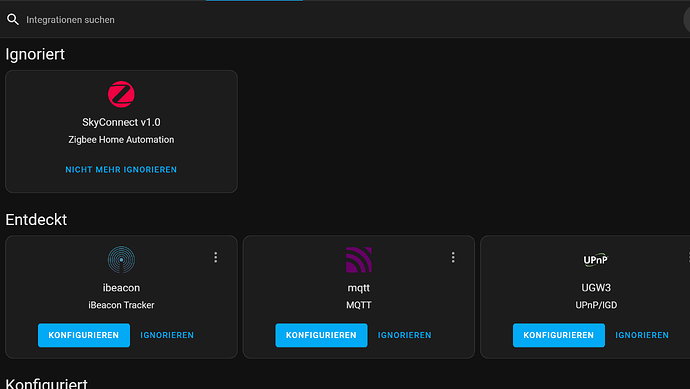The height and width of the screenshot is (389, 690).
Task: Click the Zigbee Home Automation label
Action: point(121,140)
